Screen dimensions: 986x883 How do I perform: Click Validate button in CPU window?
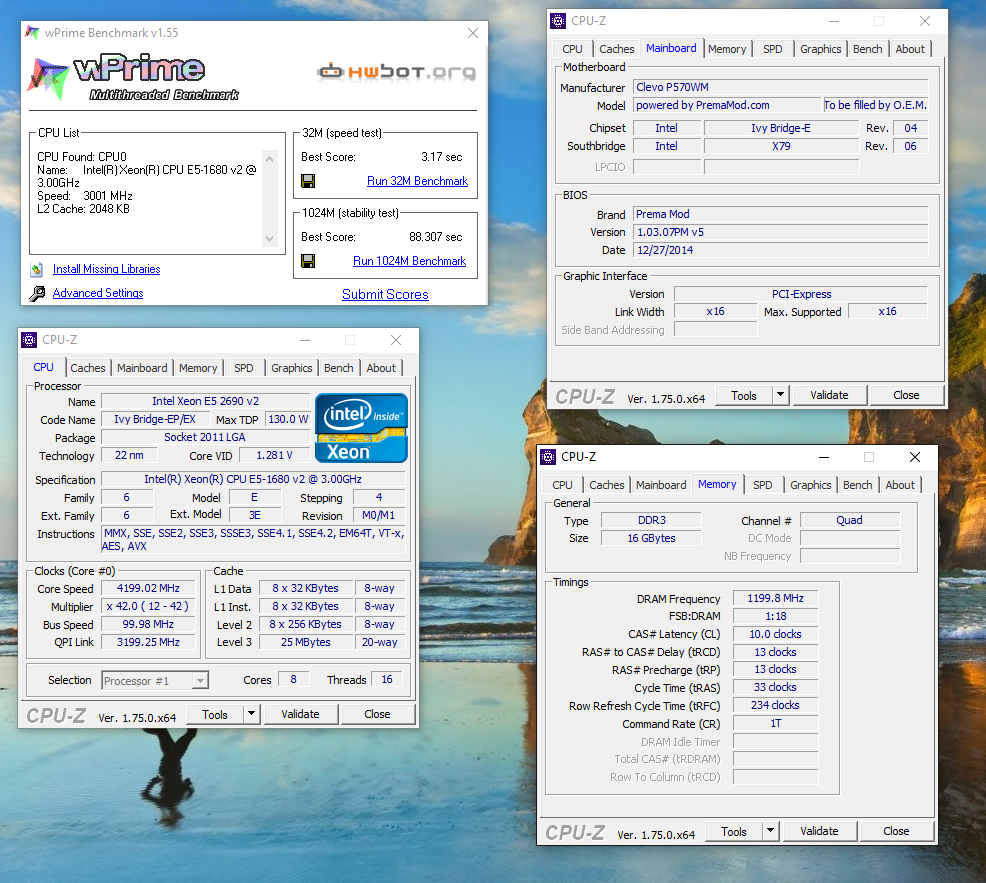(301, 714)
